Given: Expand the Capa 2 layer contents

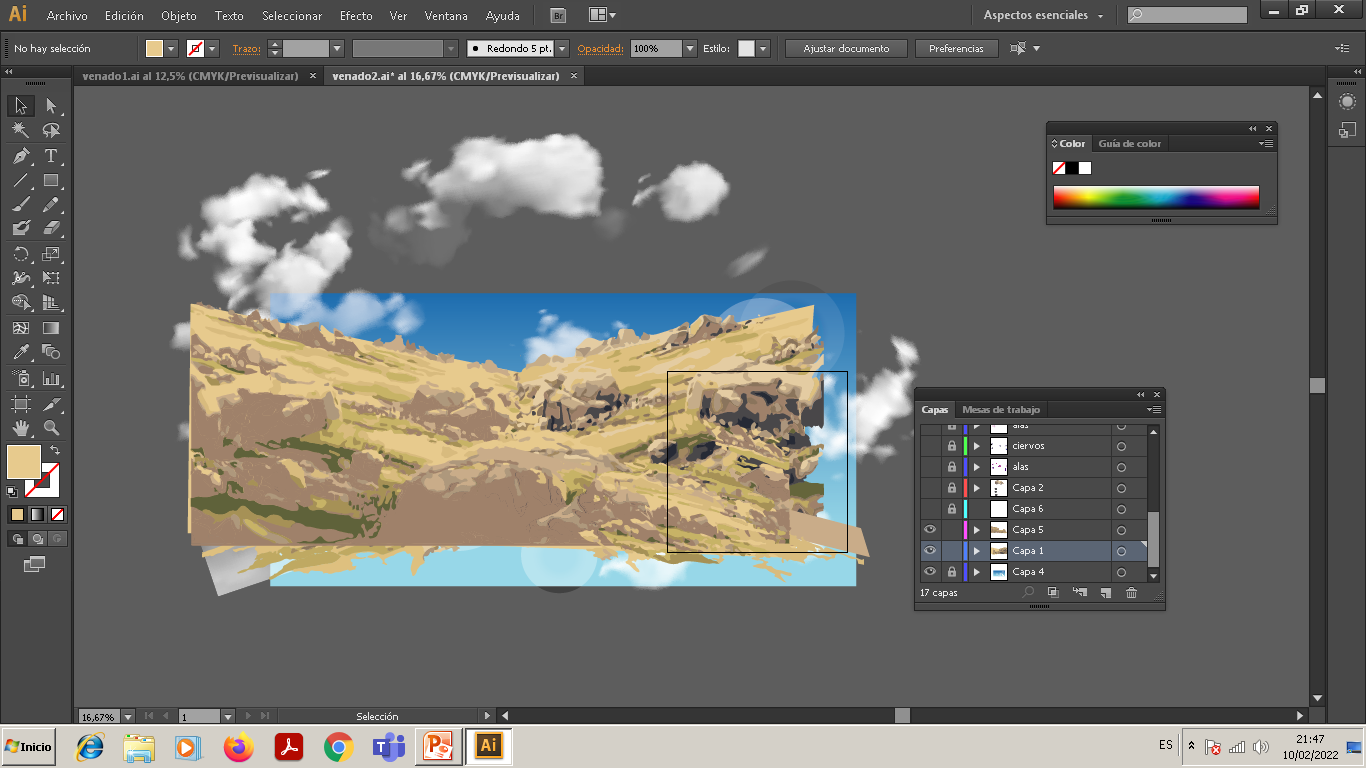Looking at the screenshot, I should point(977,488).
